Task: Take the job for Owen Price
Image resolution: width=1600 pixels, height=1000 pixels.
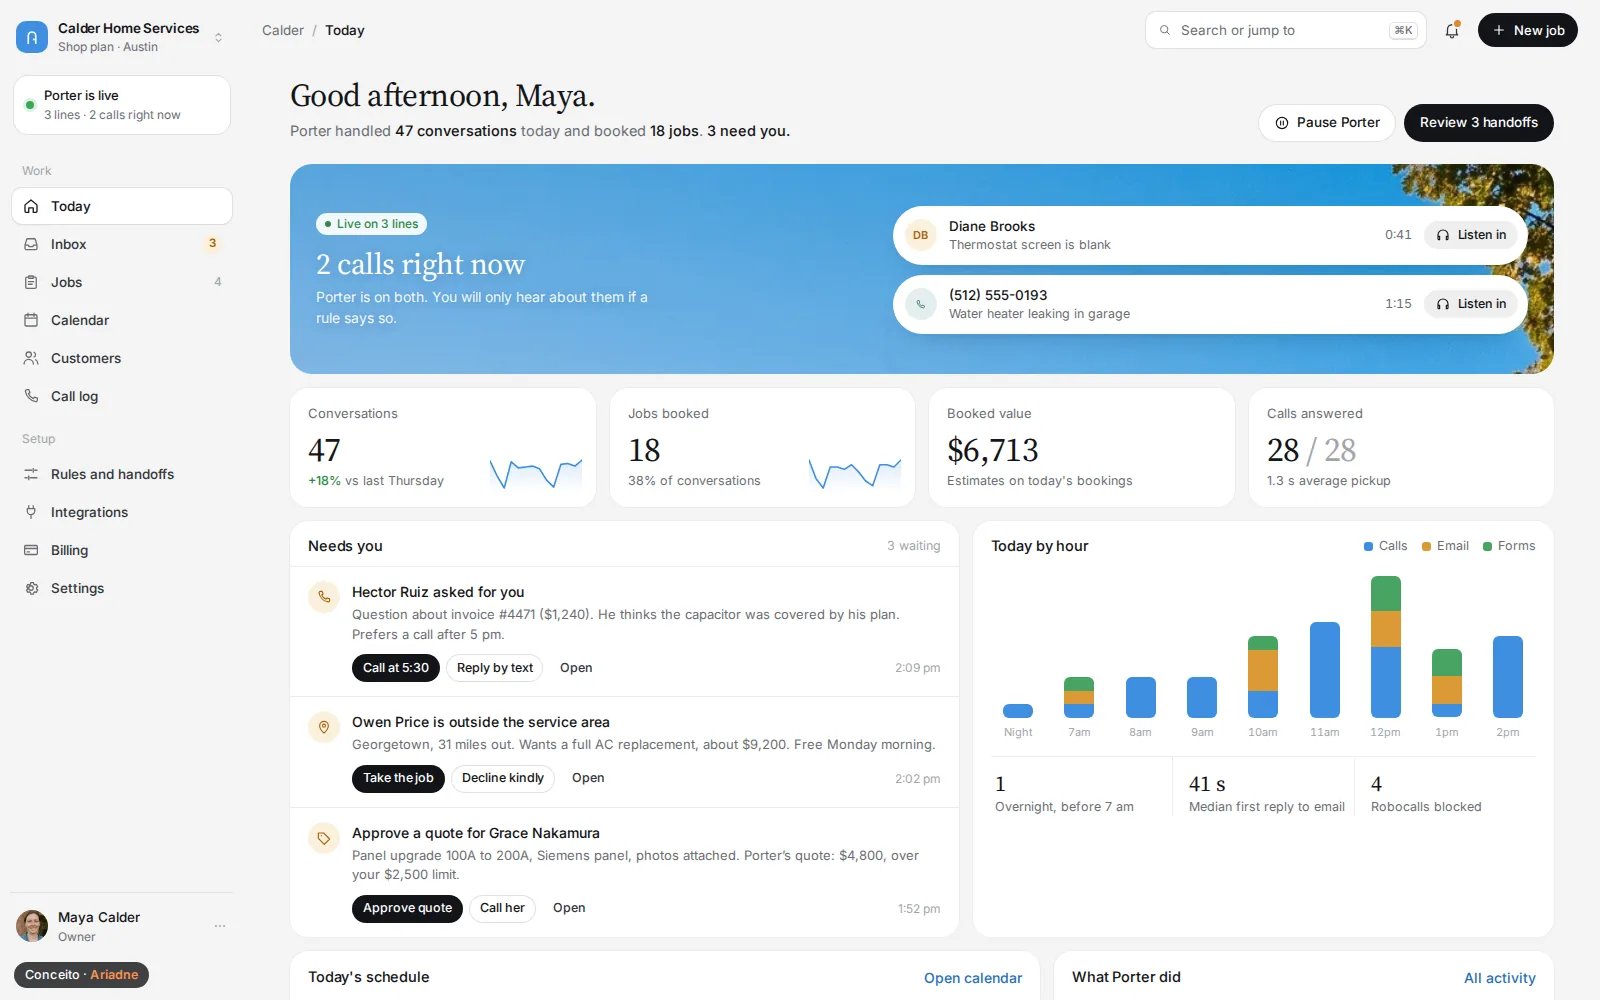Action: pyautogui.click(x=398, y=778)
